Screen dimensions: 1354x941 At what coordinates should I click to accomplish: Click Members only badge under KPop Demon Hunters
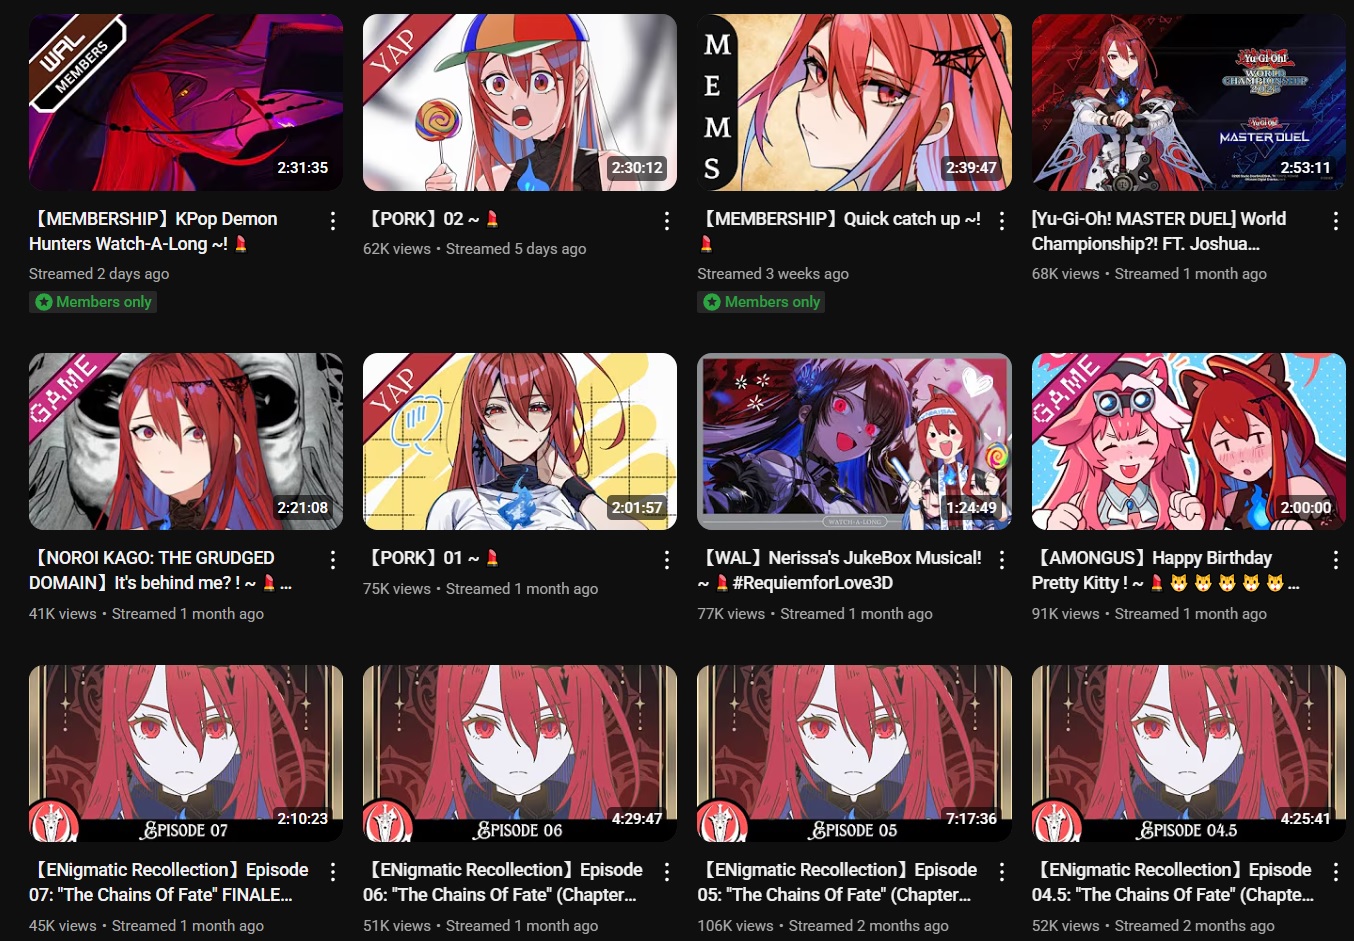[x=93, y=302]
